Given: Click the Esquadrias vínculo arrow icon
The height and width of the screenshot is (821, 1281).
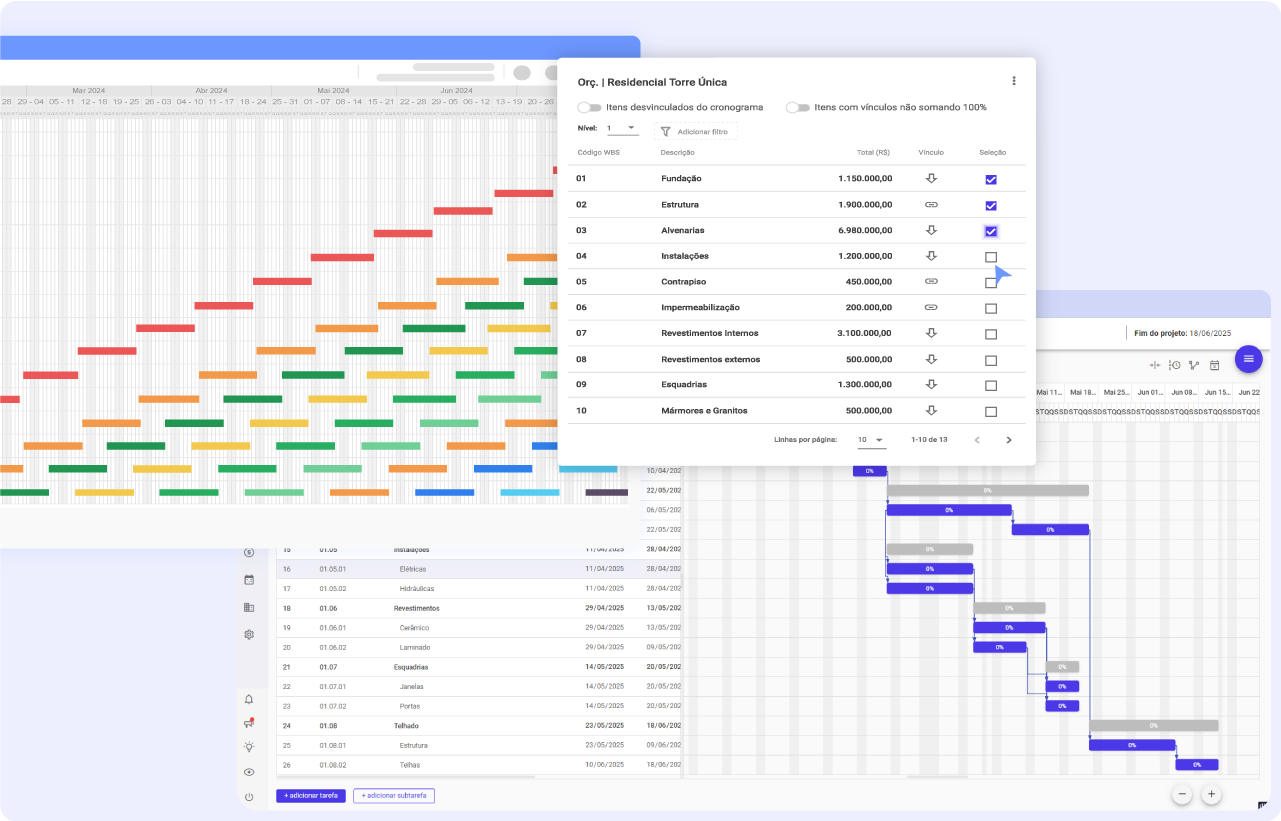Looking at the screenshot, I should (931, 384).
